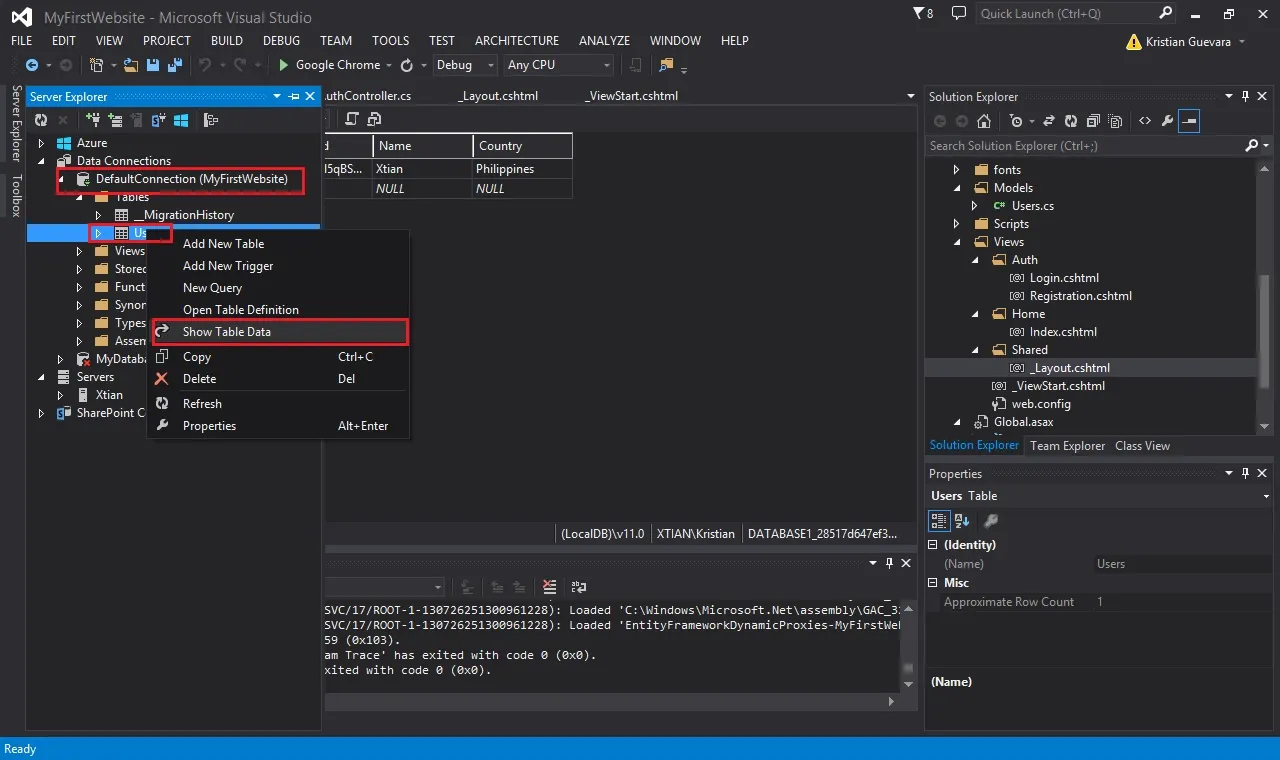Open the Any CPU platform dropdown
This screenshot has height=760, width=1280.
[558, 65]
